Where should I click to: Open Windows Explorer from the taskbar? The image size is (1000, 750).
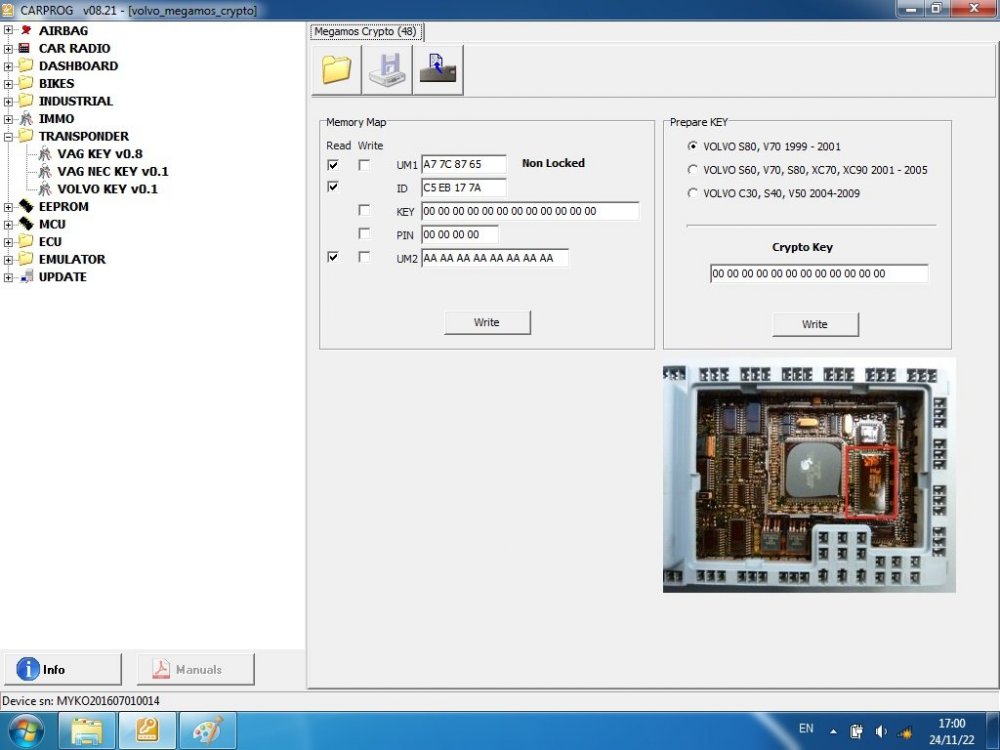[x=87, y=731]
